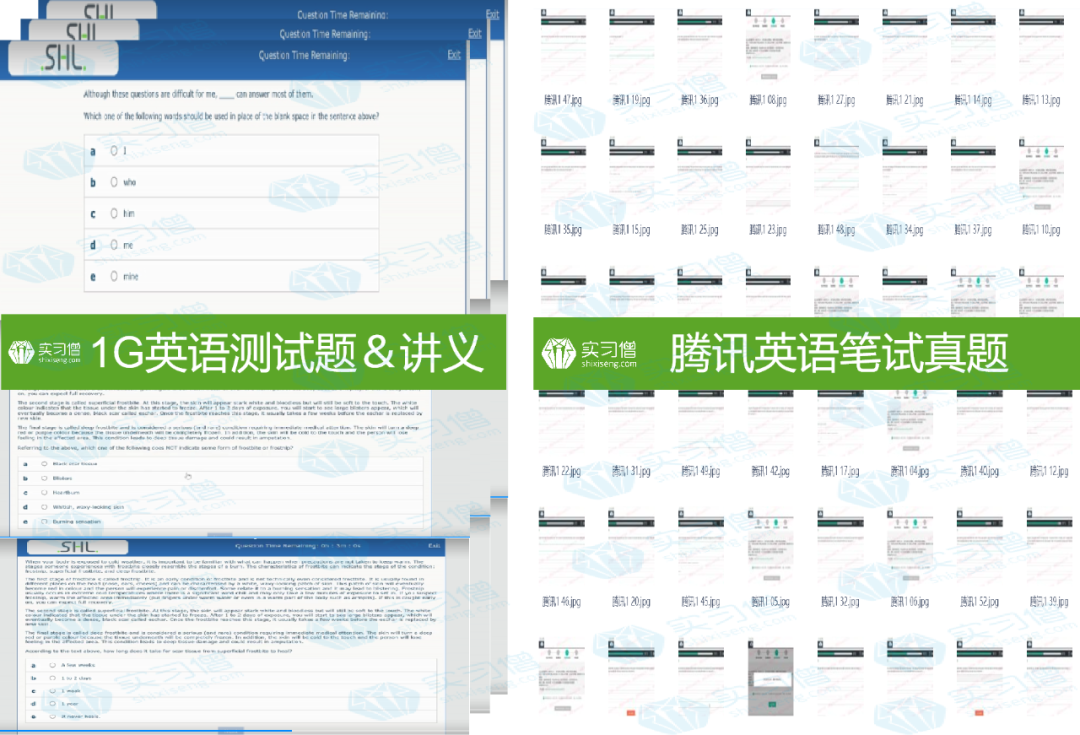Click the file name 腾讯1 06.jpg

pyautogui.click(x=910, y=601)
